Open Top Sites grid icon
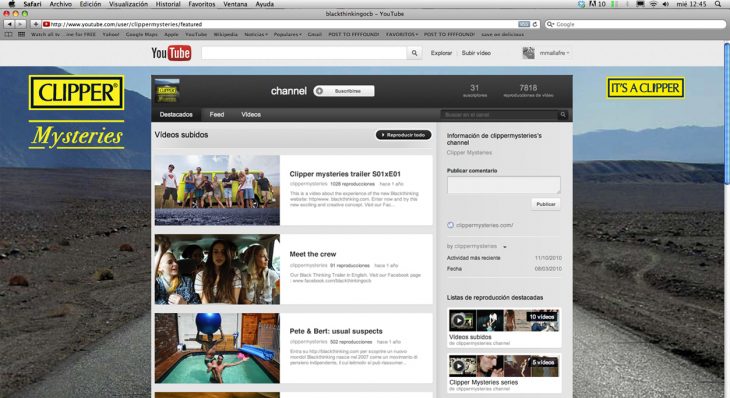This screenshot has height=398, width=730. 21,34
